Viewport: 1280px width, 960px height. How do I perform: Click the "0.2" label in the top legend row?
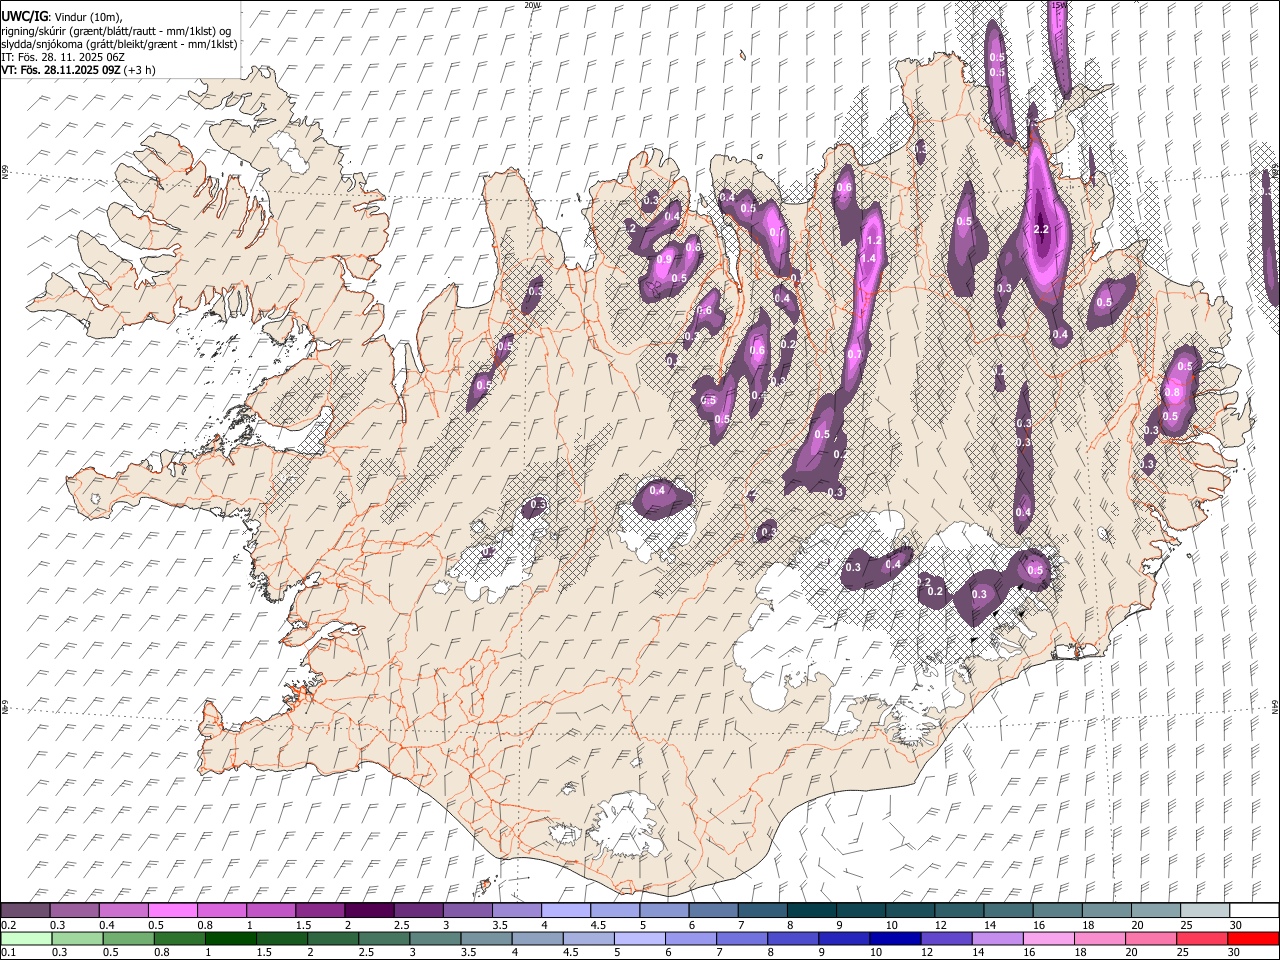(x=9, y=925)
